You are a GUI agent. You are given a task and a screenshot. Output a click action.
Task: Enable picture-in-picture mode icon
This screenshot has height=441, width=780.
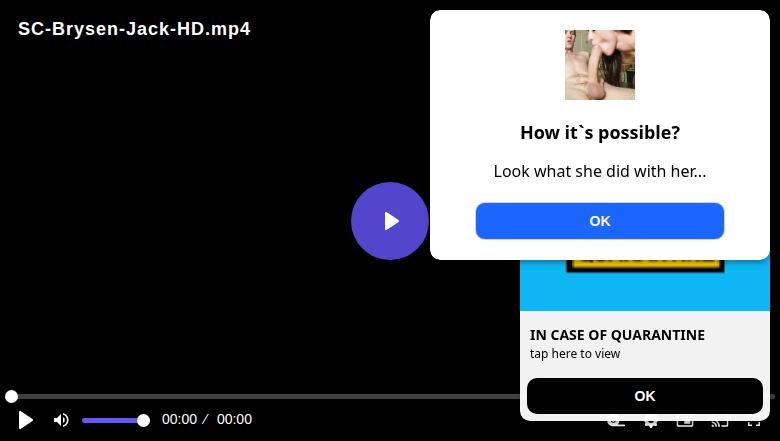click(685, 424)
